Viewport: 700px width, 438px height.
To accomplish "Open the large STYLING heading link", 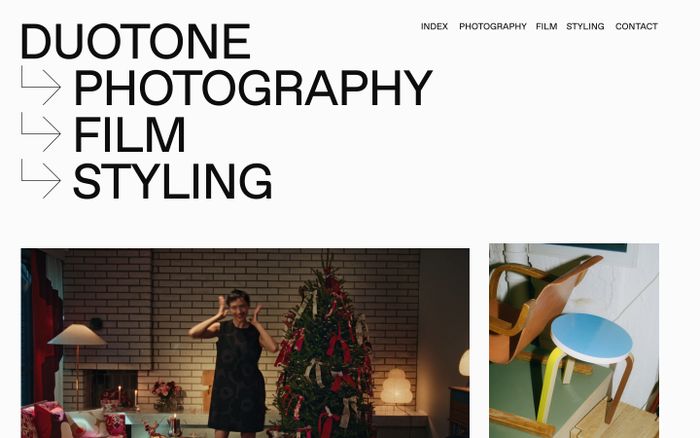I will [x=172, y=181].
